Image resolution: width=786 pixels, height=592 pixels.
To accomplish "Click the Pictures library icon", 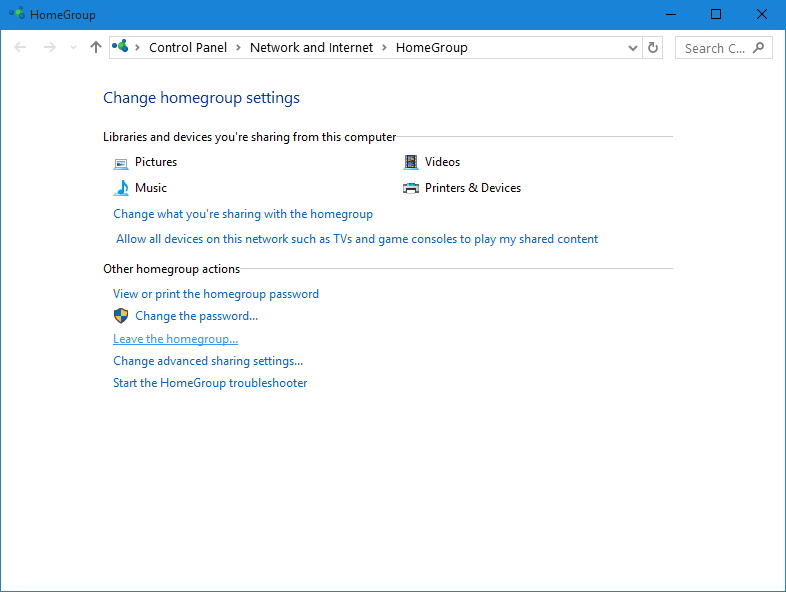I will click(121, 163).
